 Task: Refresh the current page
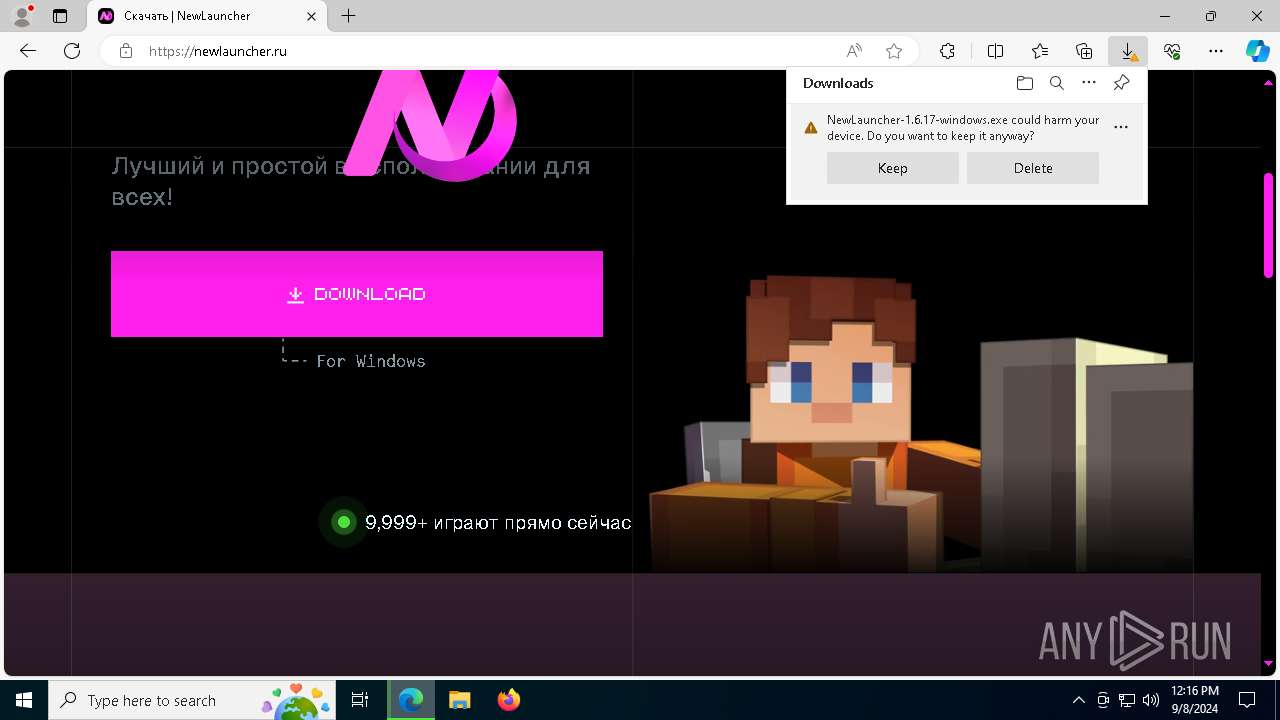click(x=72, y=51)
